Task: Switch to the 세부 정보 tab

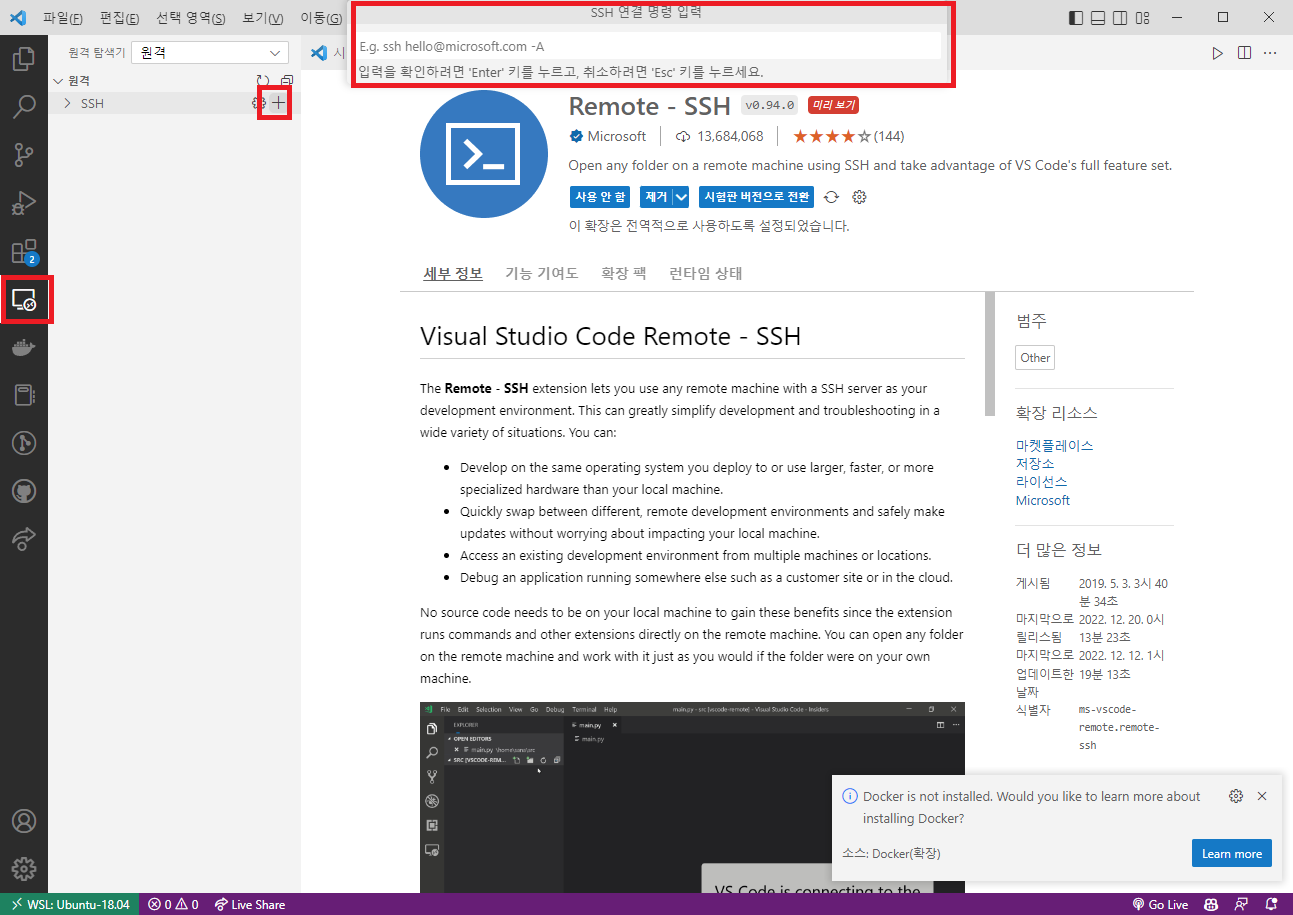Action: coord(453,273)
